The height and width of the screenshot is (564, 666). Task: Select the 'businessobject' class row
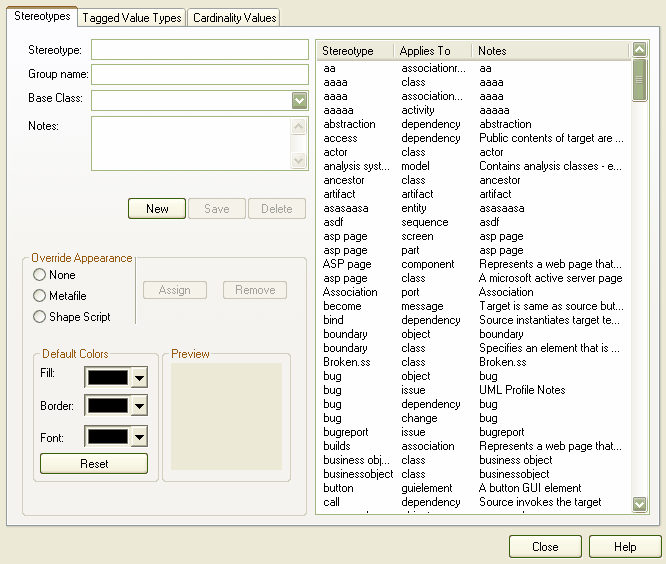coord(474,474)
